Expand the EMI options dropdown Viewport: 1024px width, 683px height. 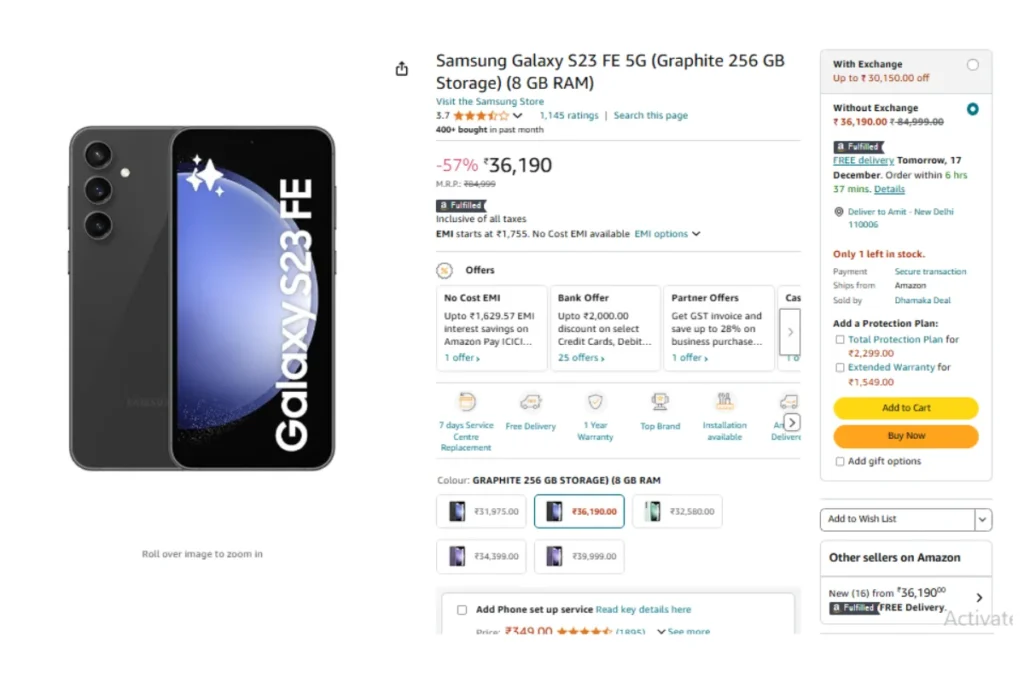[667, 234]
